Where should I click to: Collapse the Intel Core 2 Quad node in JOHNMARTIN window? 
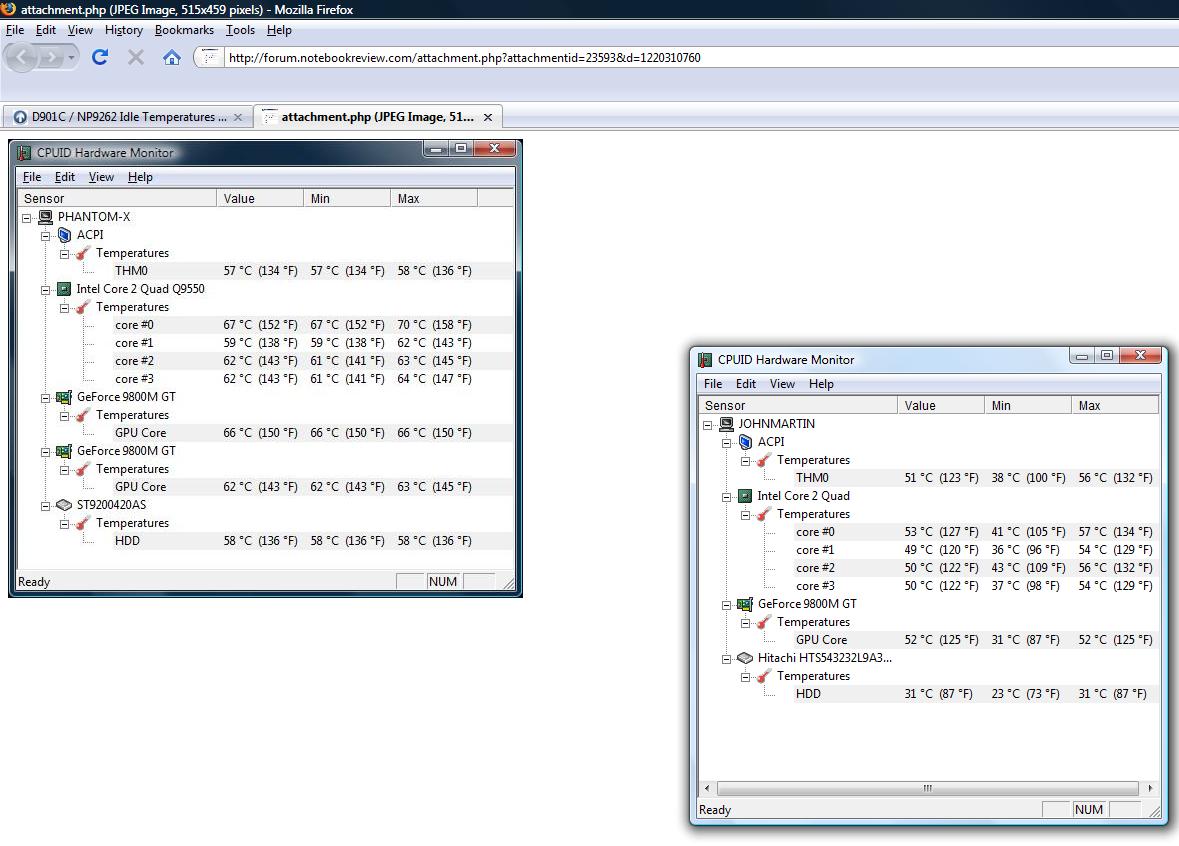pos(726,497)
